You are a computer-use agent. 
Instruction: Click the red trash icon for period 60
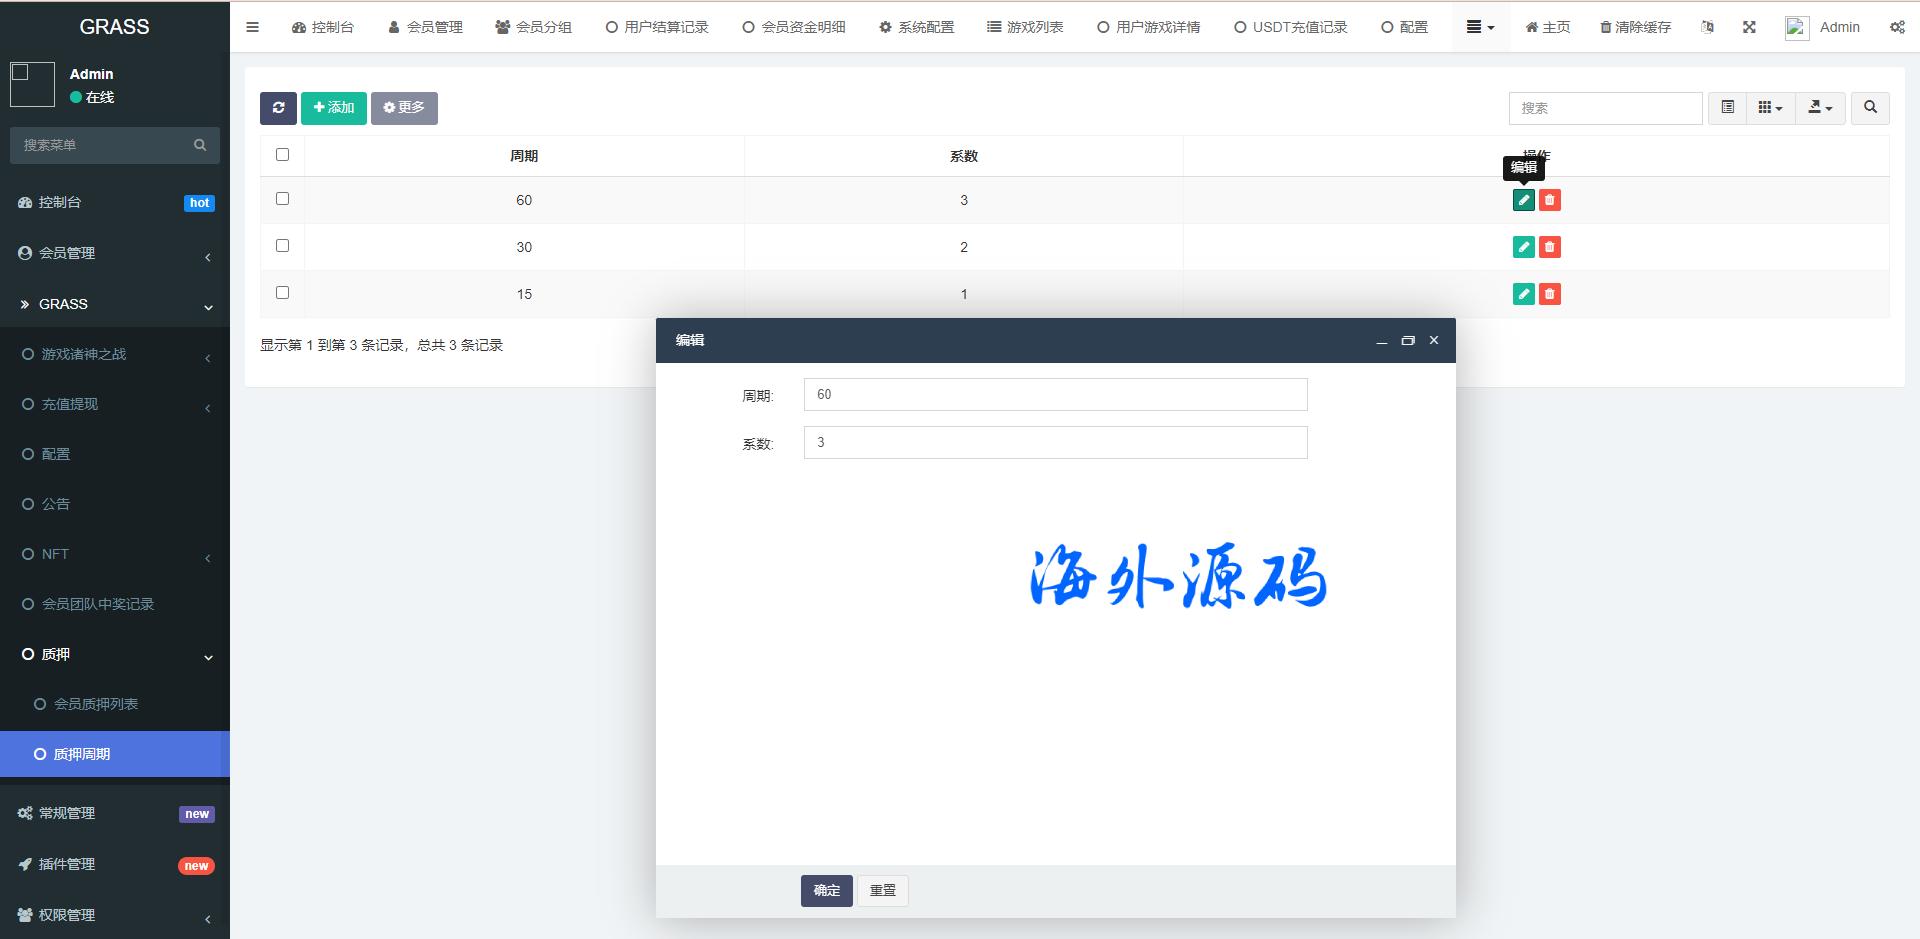[x=1549, y=200]
